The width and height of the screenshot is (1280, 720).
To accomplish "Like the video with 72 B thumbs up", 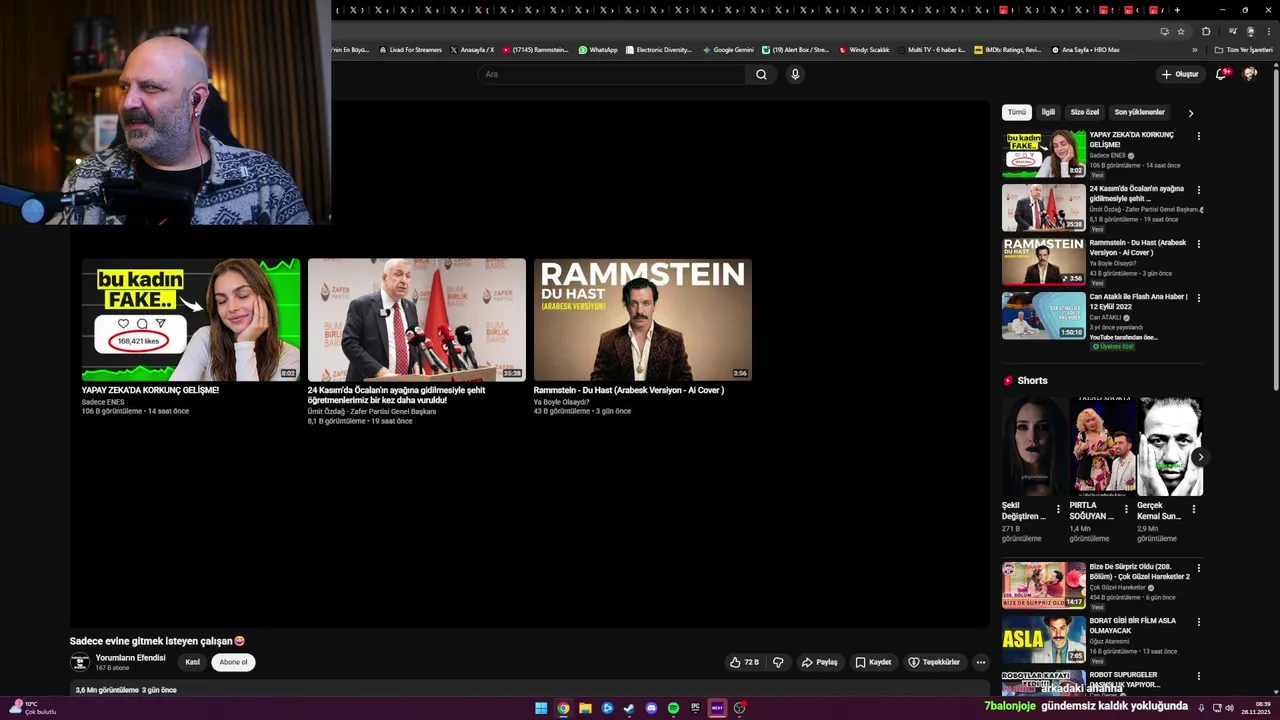I will coord(744,662).
